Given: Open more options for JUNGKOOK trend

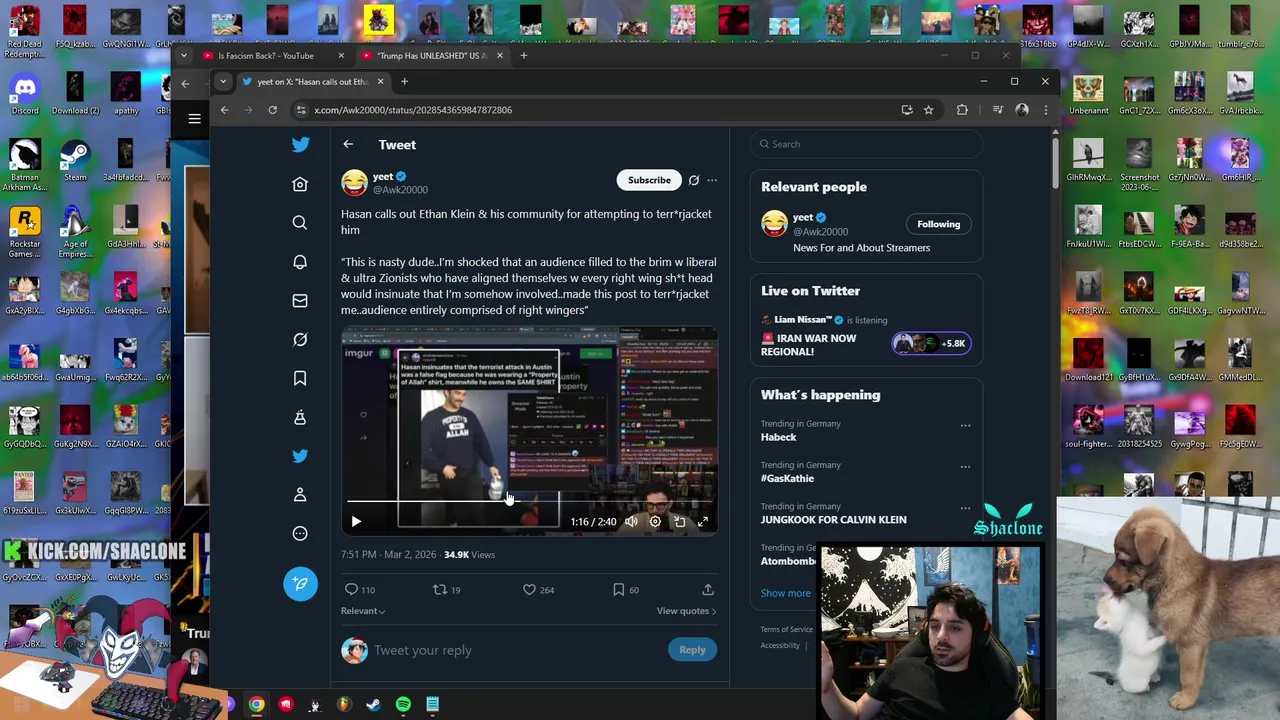Looking at the screenshot, I should coord(965,508).
